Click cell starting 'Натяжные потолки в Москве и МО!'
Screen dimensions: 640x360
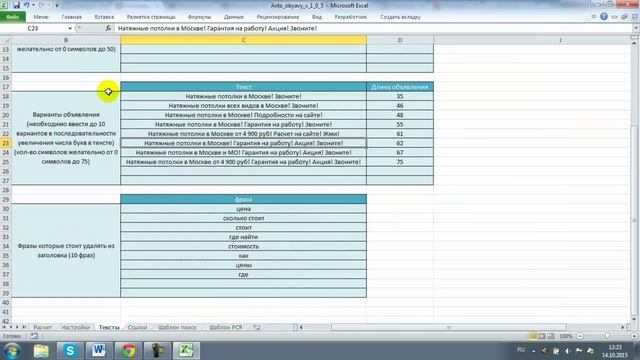click(x=243, y=153)
